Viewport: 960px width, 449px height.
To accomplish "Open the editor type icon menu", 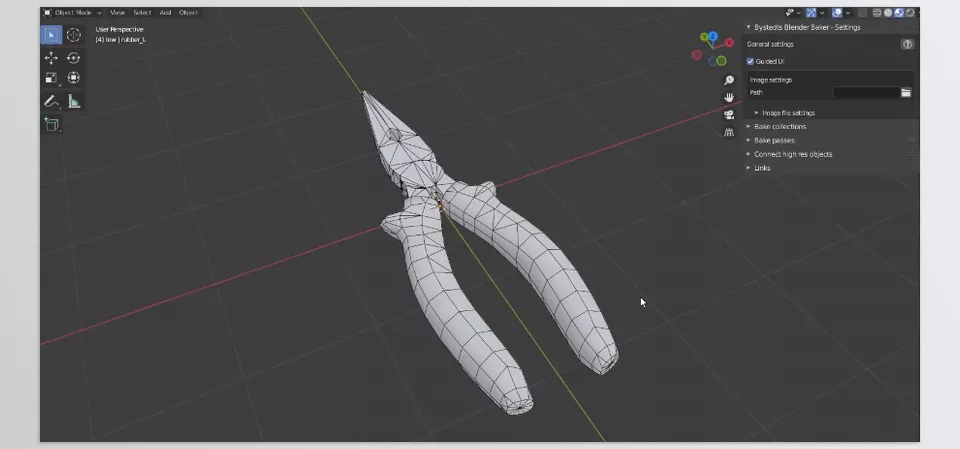I will 48,12.
